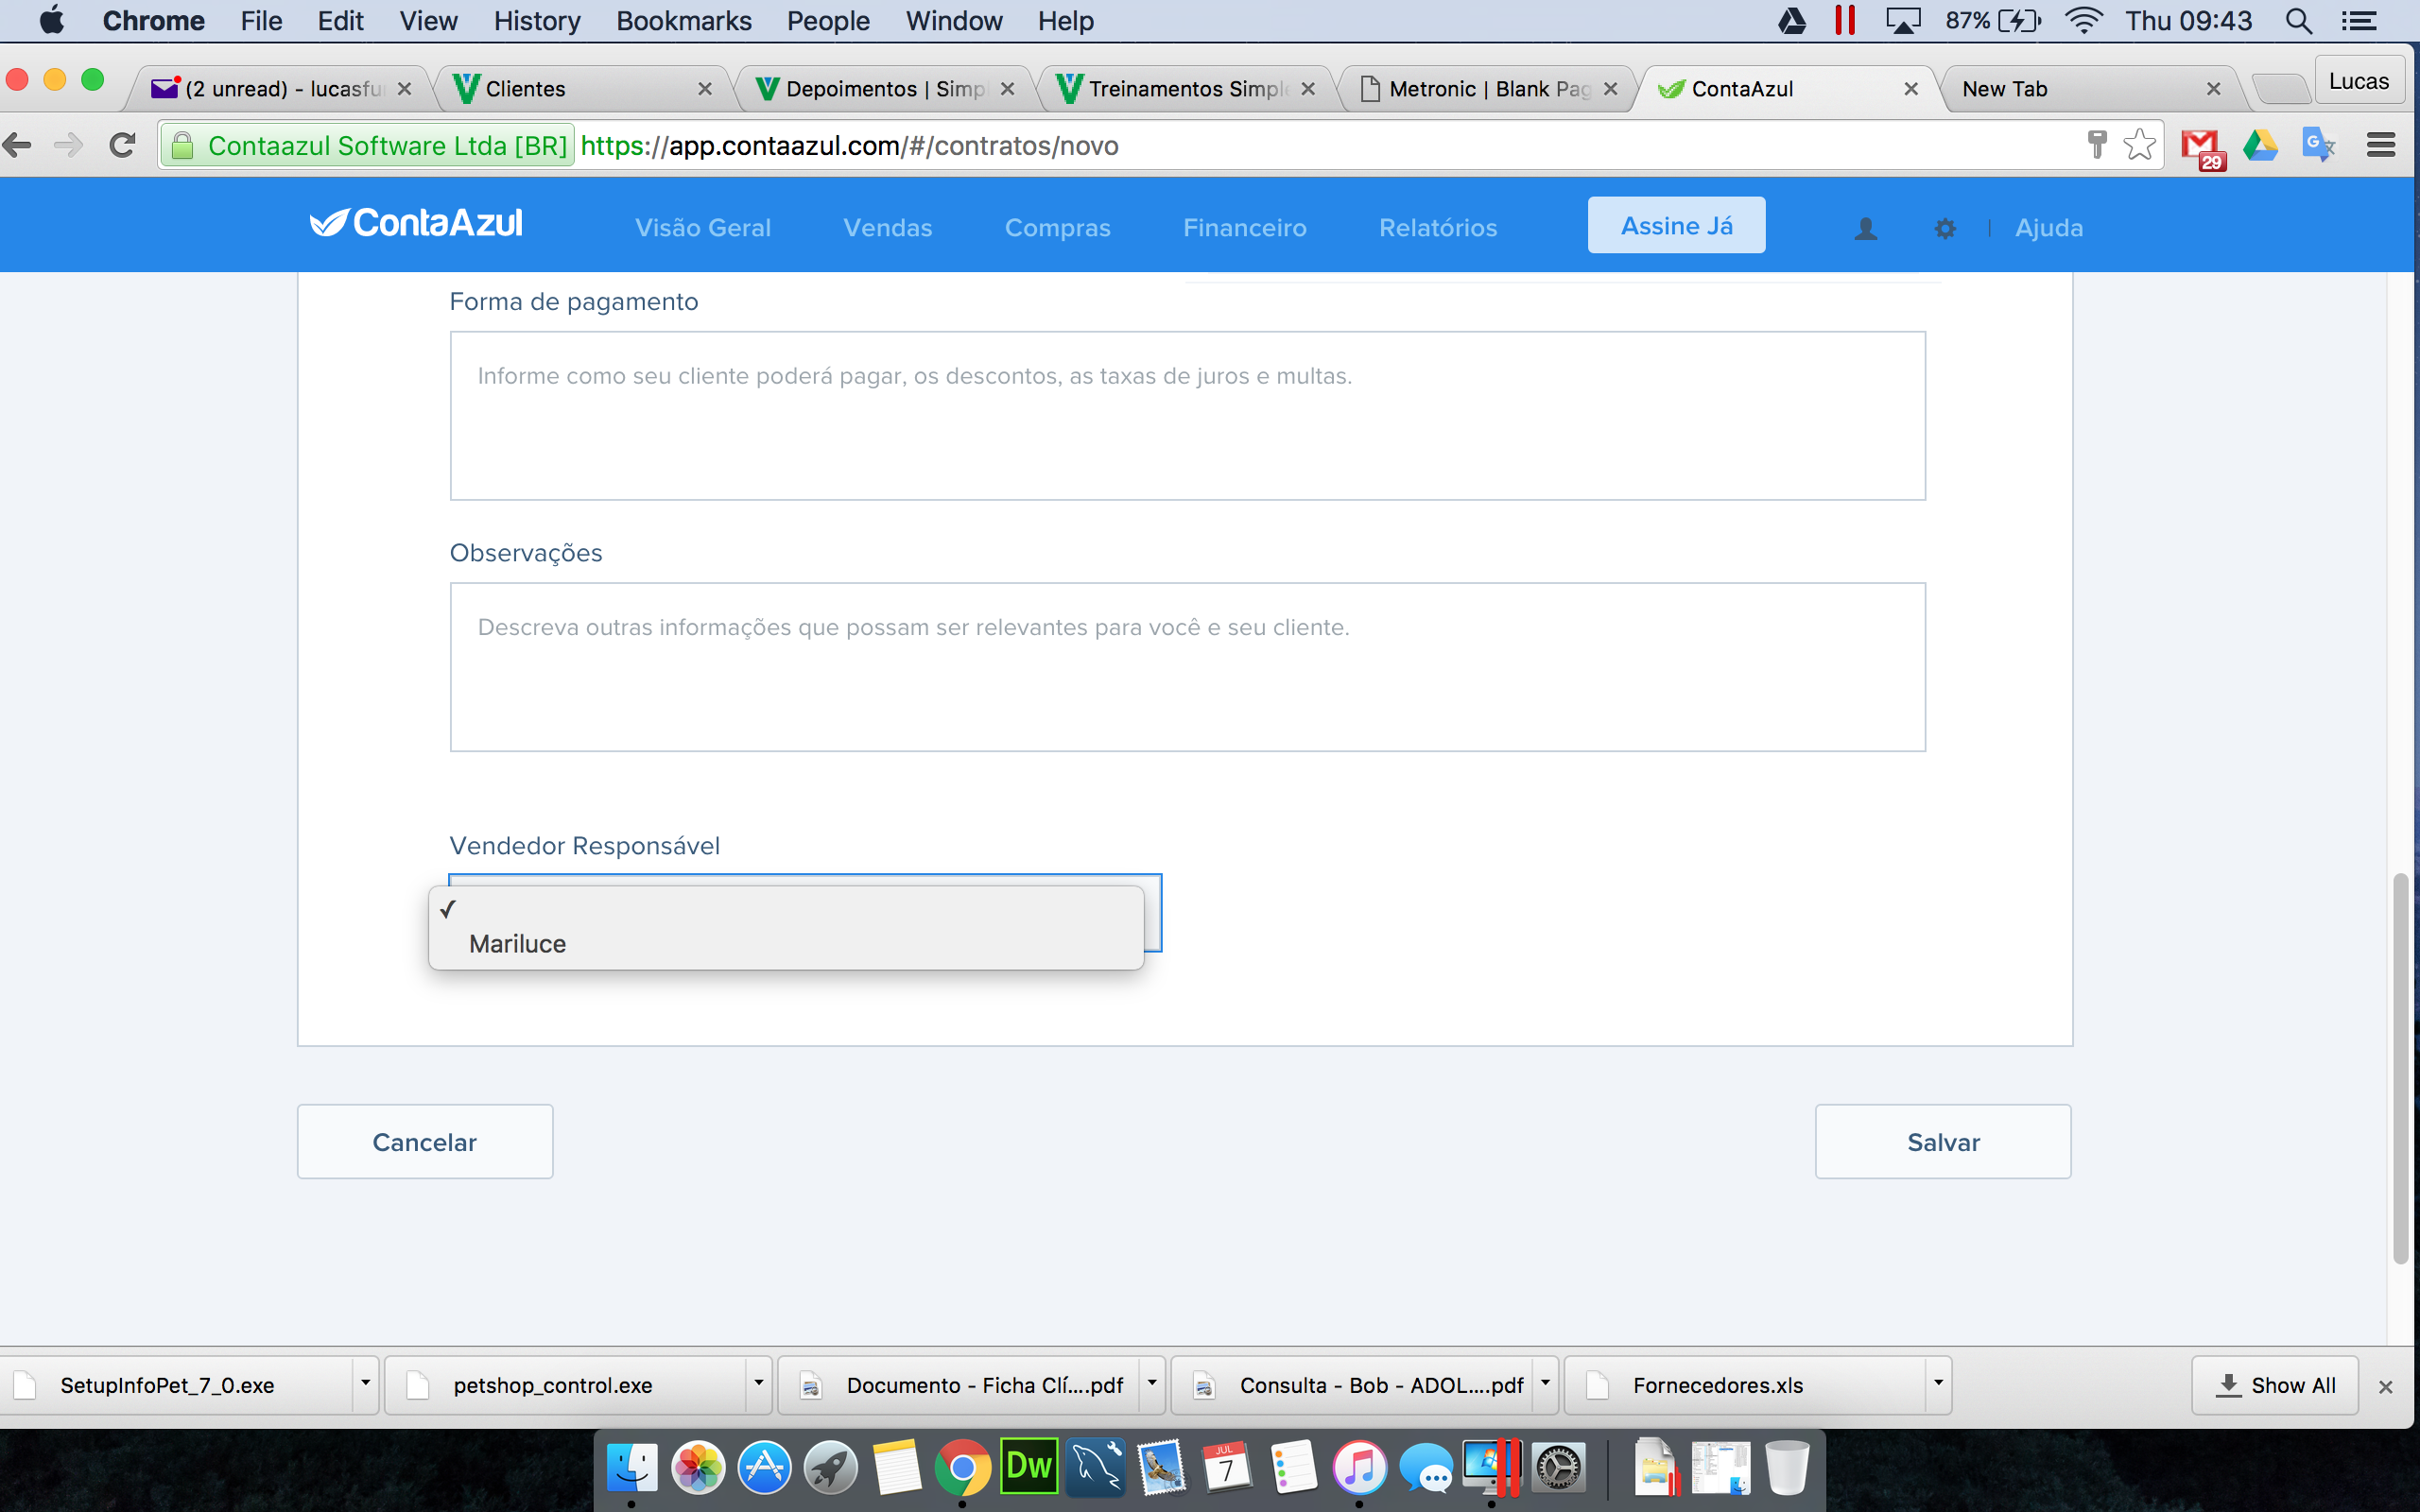This screenshot has height=1512, width=2420.
Task: Click the Google Drive extension icon
Action: click(2259, 145)
